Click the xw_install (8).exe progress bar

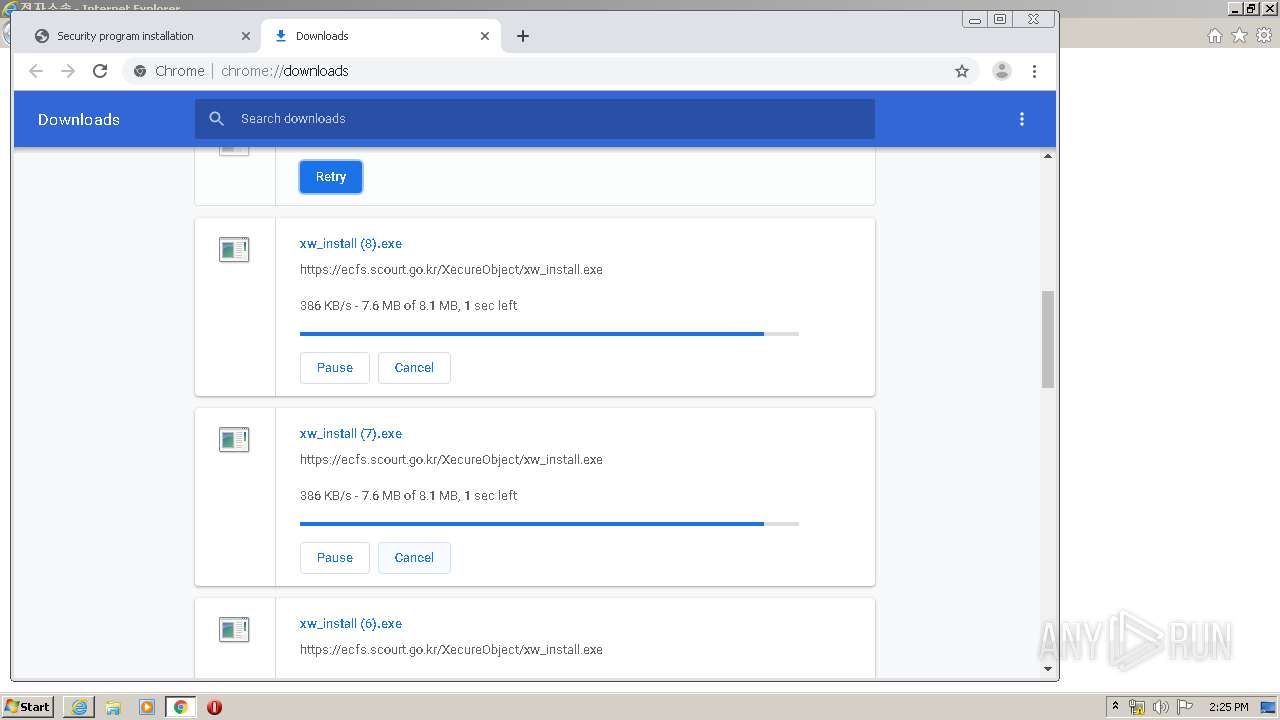point(549,334)
